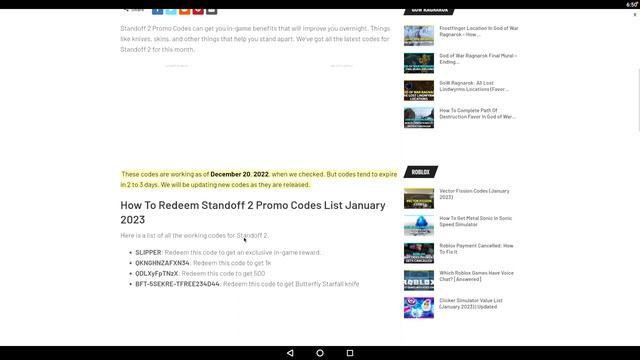Close the overlay with the small X
This screenshot has width=640, height=360.
tap(635, 15)
